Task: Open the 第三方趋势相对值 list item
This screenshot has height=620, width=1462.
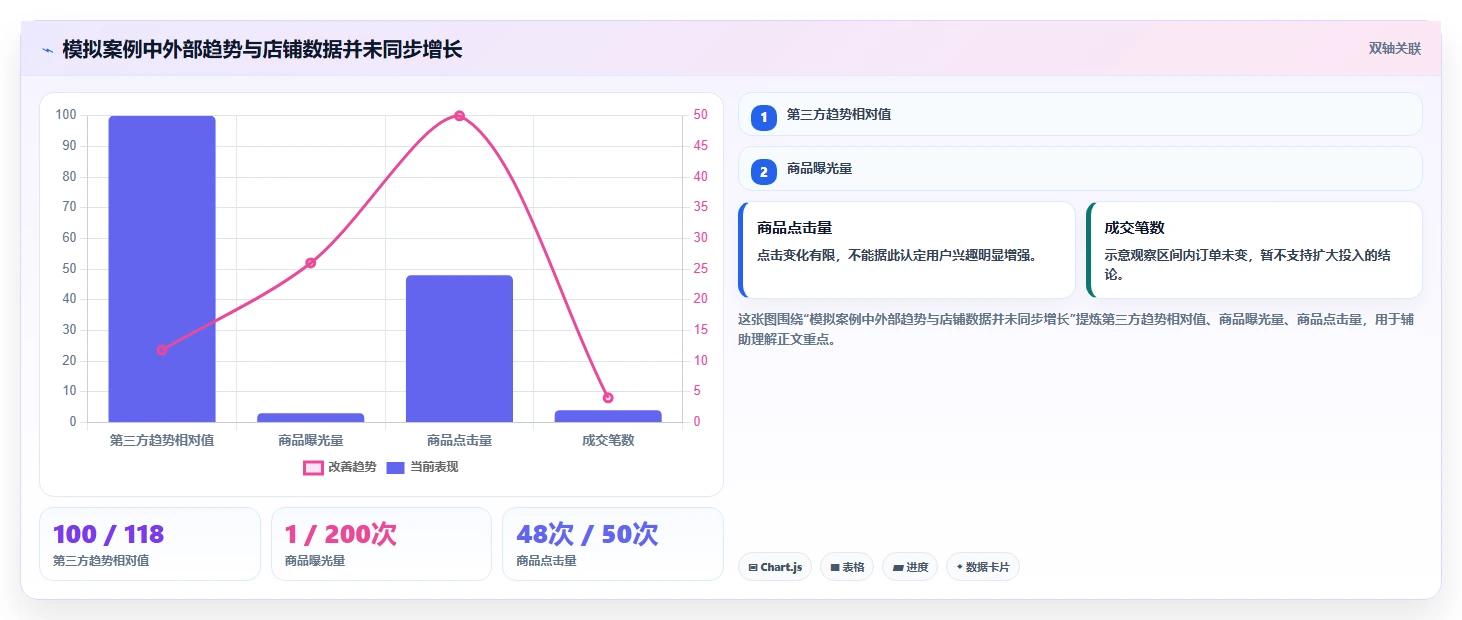Action: coord(1080,114)
